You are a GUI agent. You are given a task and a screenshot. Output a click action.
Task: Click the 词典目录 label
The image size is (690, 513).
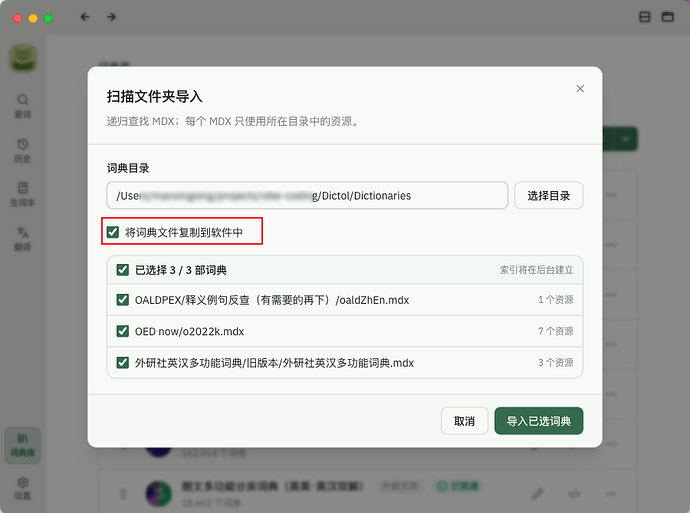click(128, 168)
